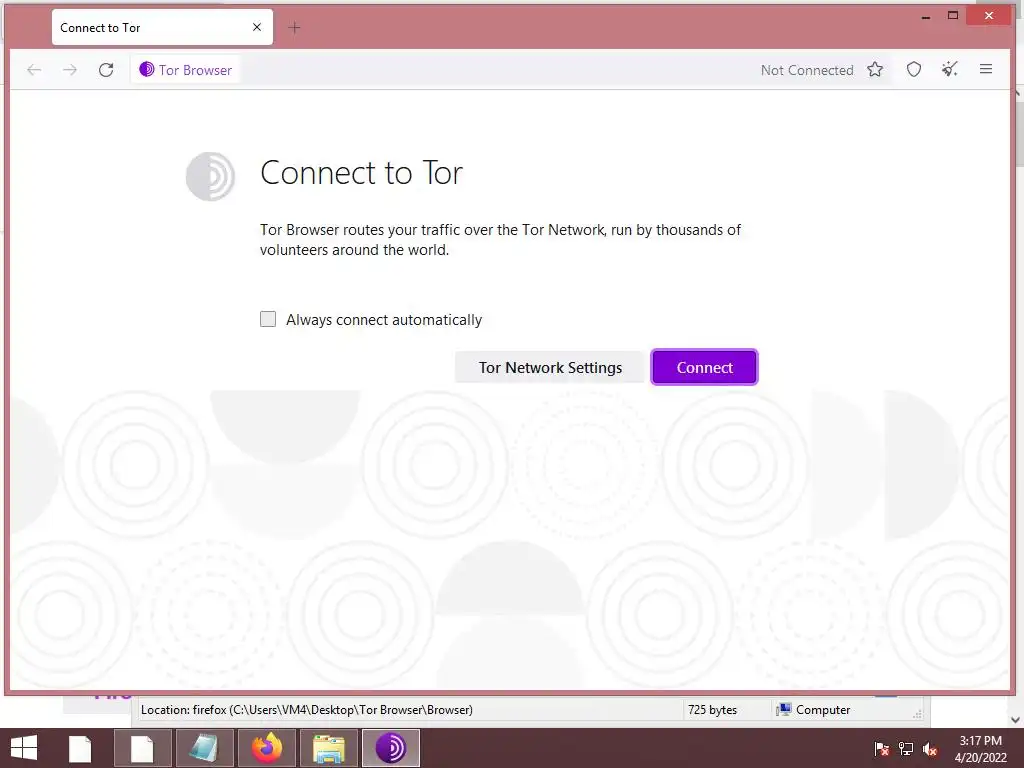Image resolution: width=1024 pixels, height=768 pixels.
Task: Click the Computer status bar entry
Action: point(814,709)
